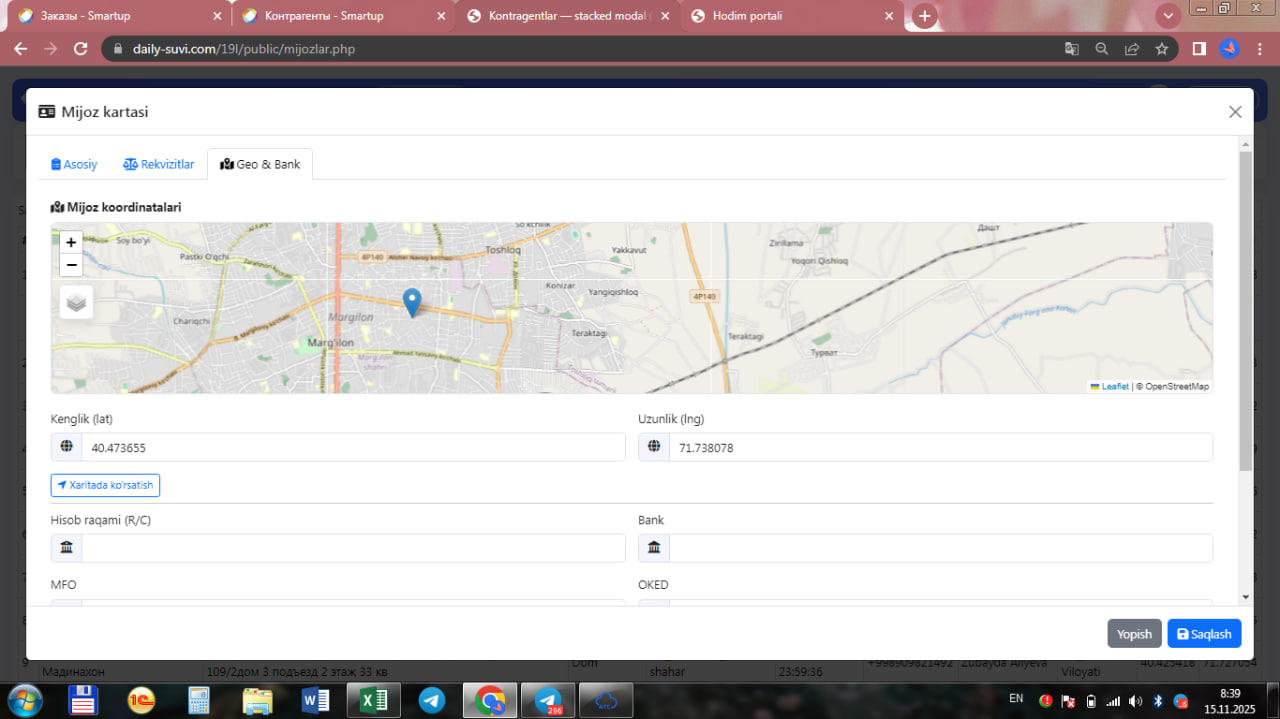The height and width of the screenshot is (719, 1280).
Task: Click the Xaritada ko'rsatish button
Action: pos(105,485)
